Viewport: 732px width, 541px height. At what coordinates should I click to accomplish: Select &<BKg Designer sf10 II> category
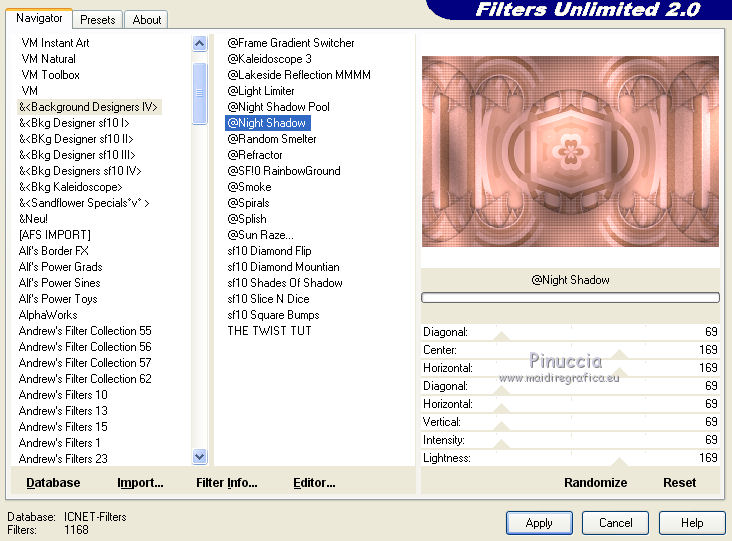click(x=76, y=139)
